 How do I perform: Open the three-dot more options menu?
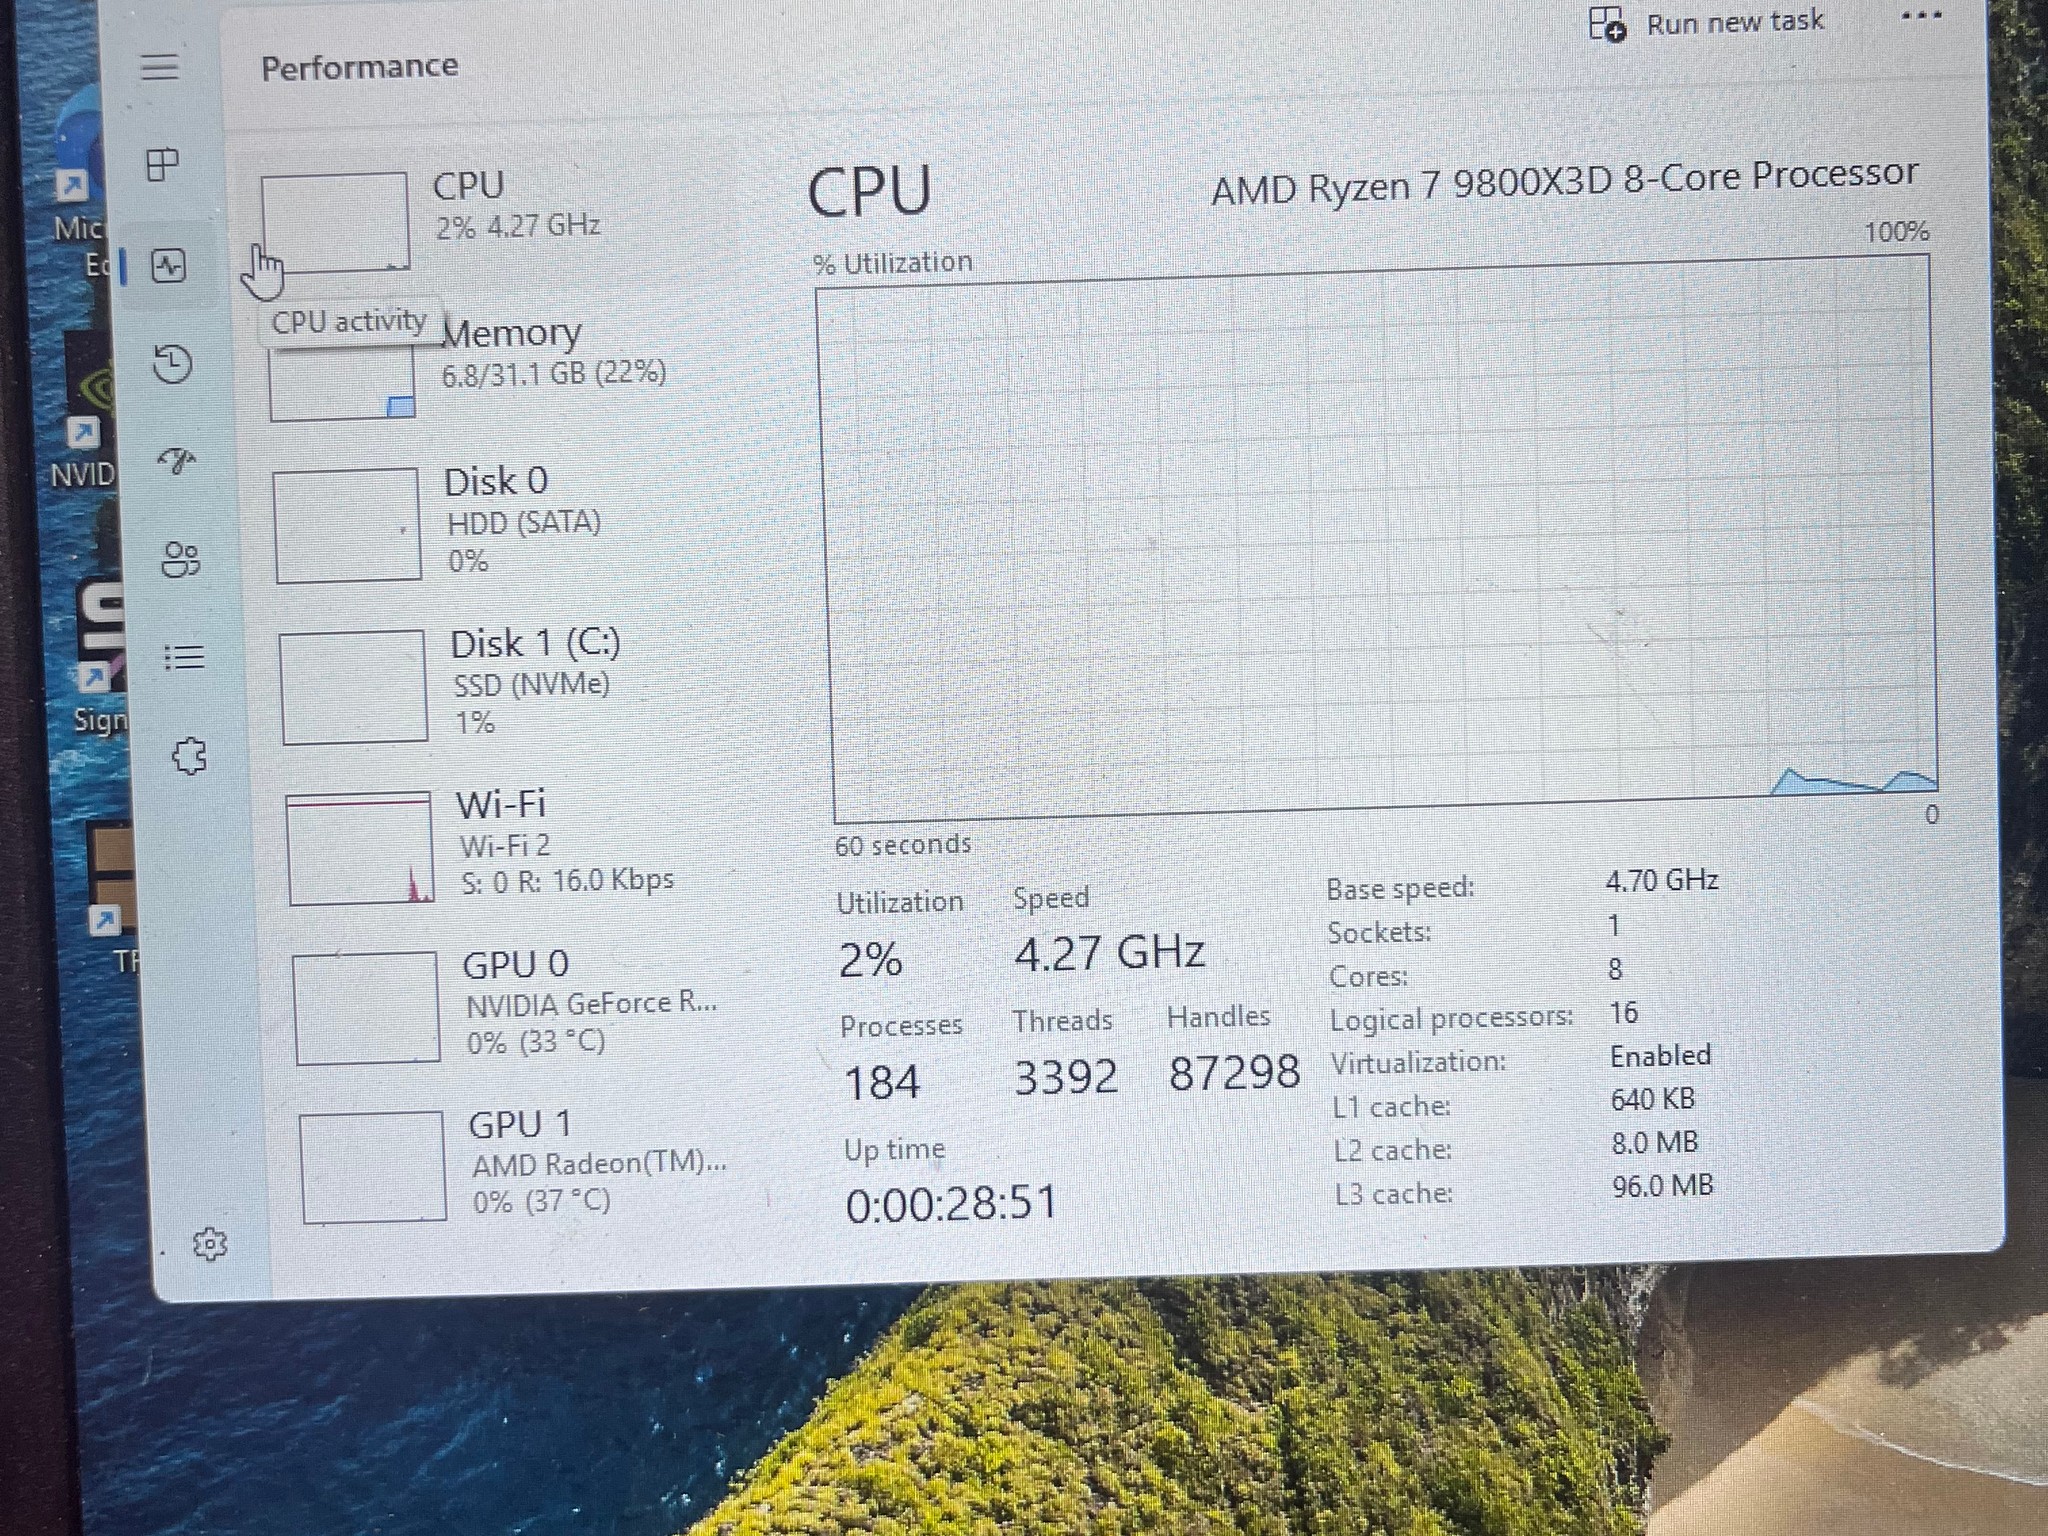1921,17
